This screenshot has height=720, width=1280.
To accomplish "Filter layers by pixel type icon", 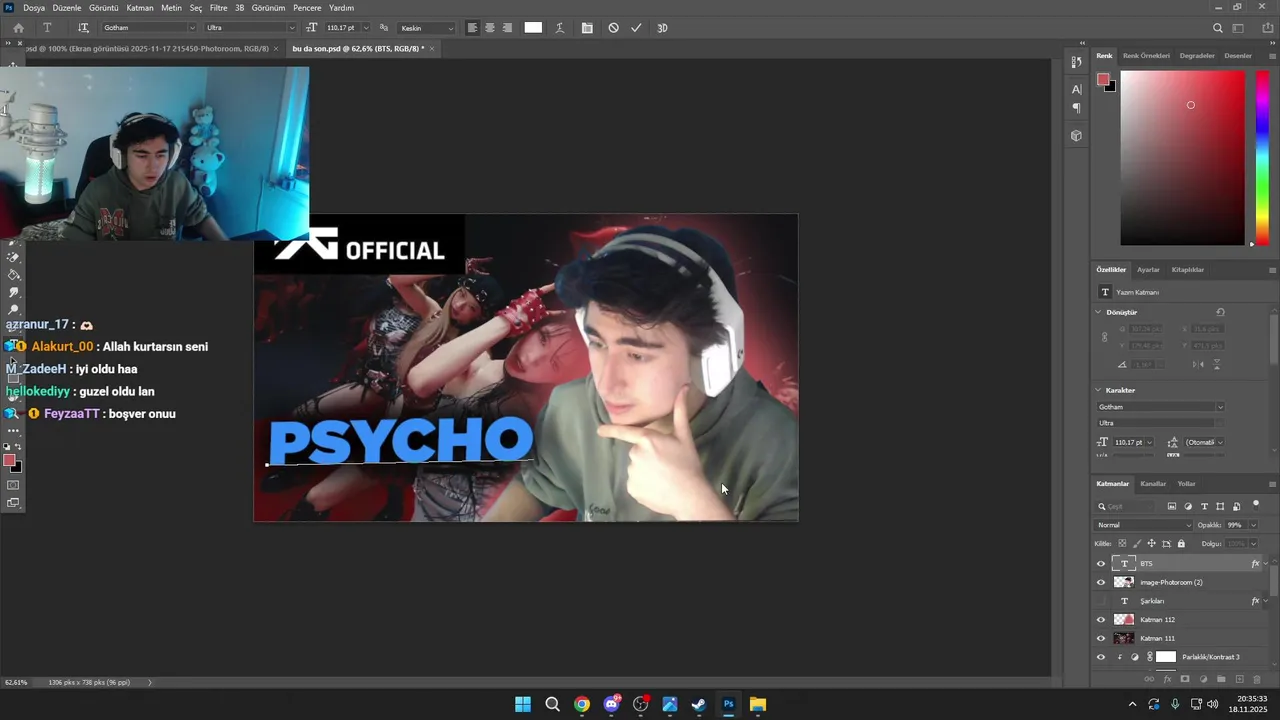I will tap(1172, 506).
